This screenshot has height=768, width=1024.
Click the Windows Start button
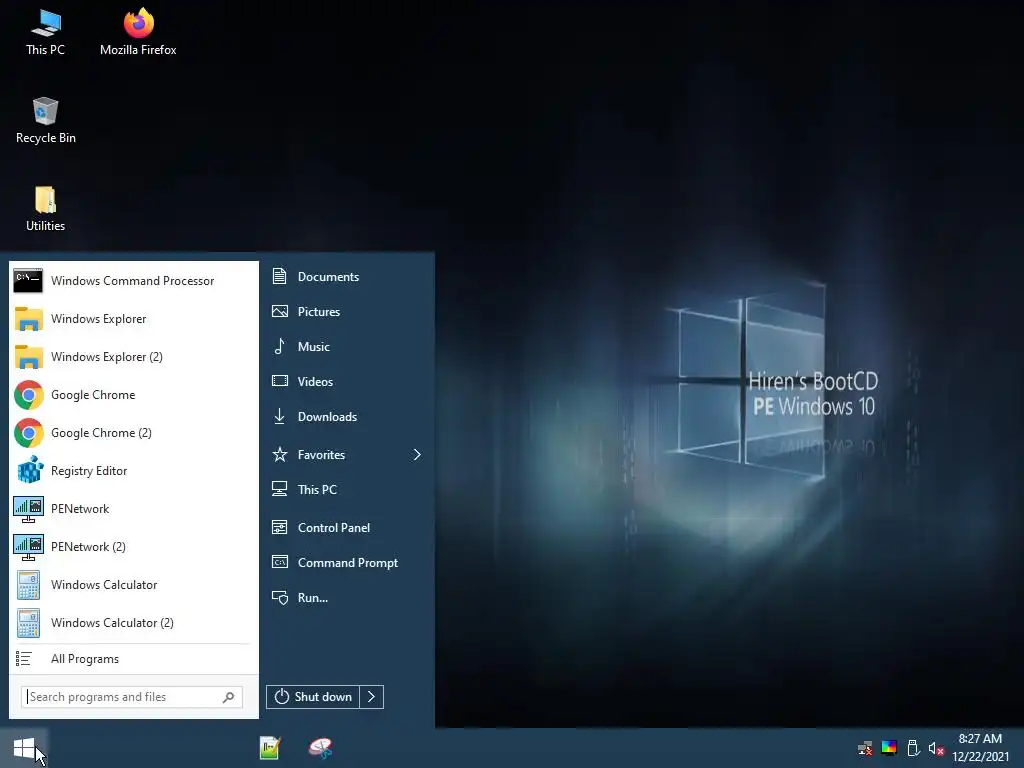24,748
